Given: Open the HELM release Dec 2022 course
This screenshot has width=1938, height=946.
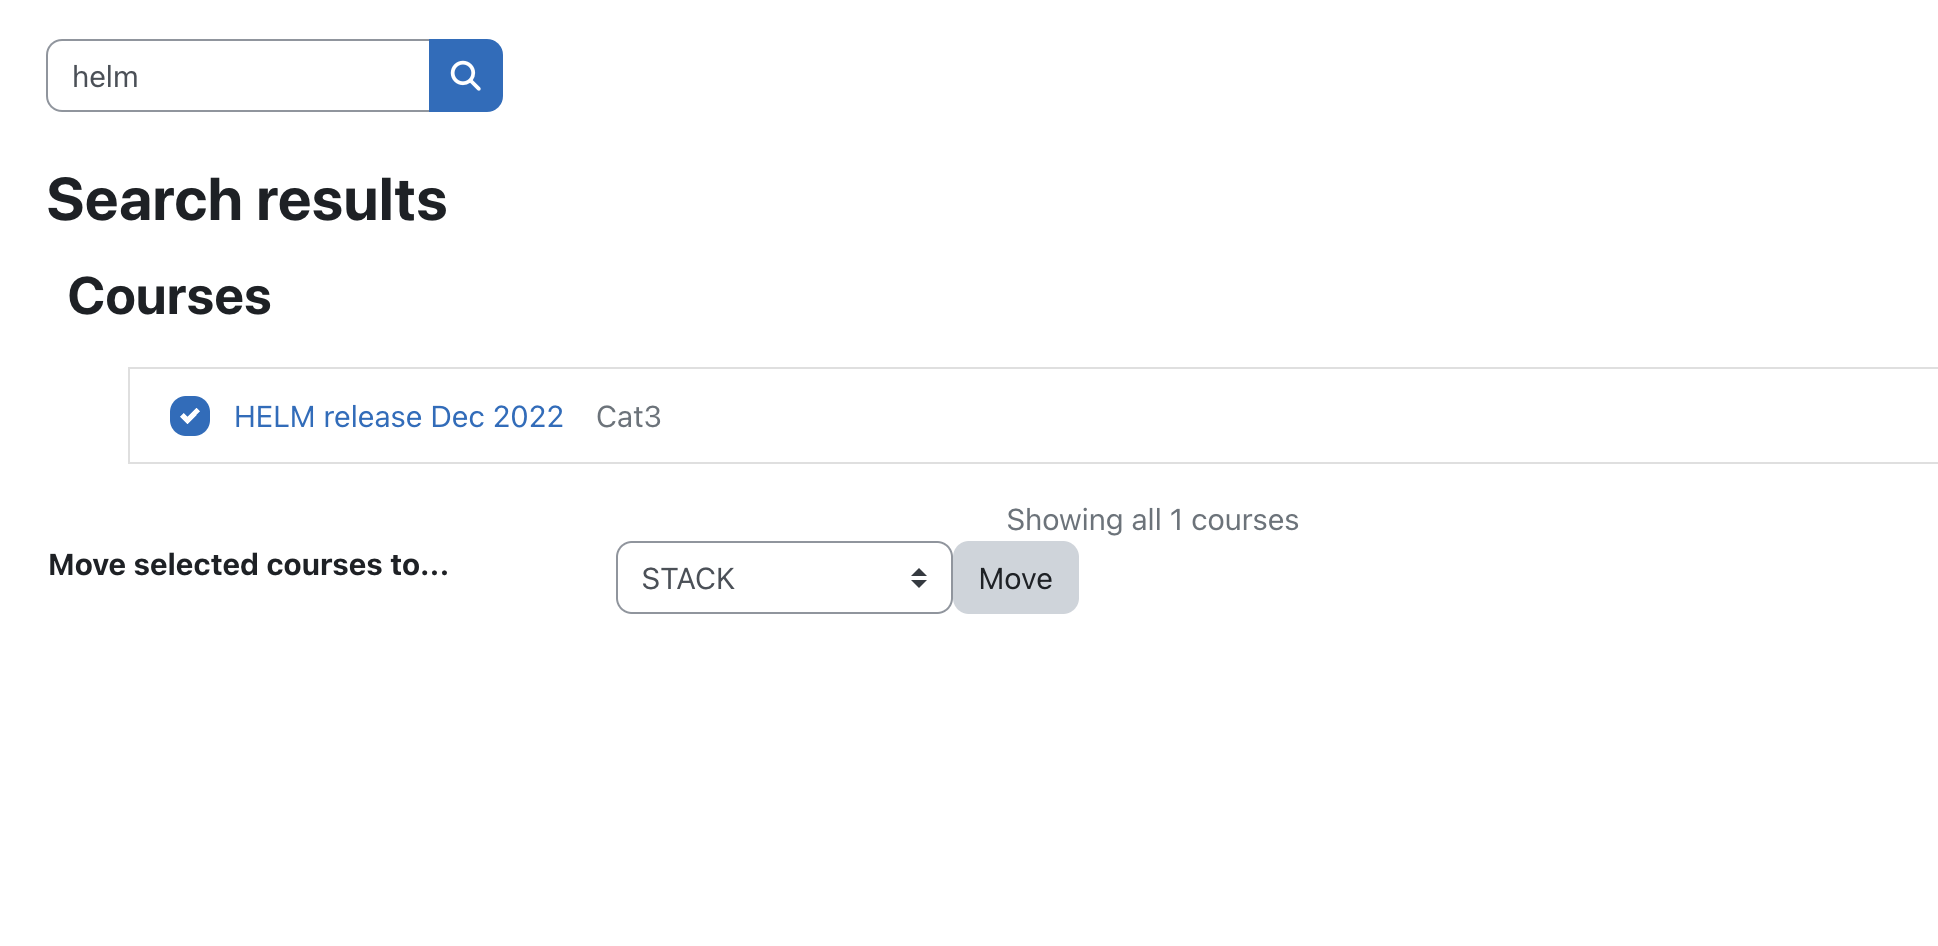Looking at the screenshot, I should coord(398,416).
